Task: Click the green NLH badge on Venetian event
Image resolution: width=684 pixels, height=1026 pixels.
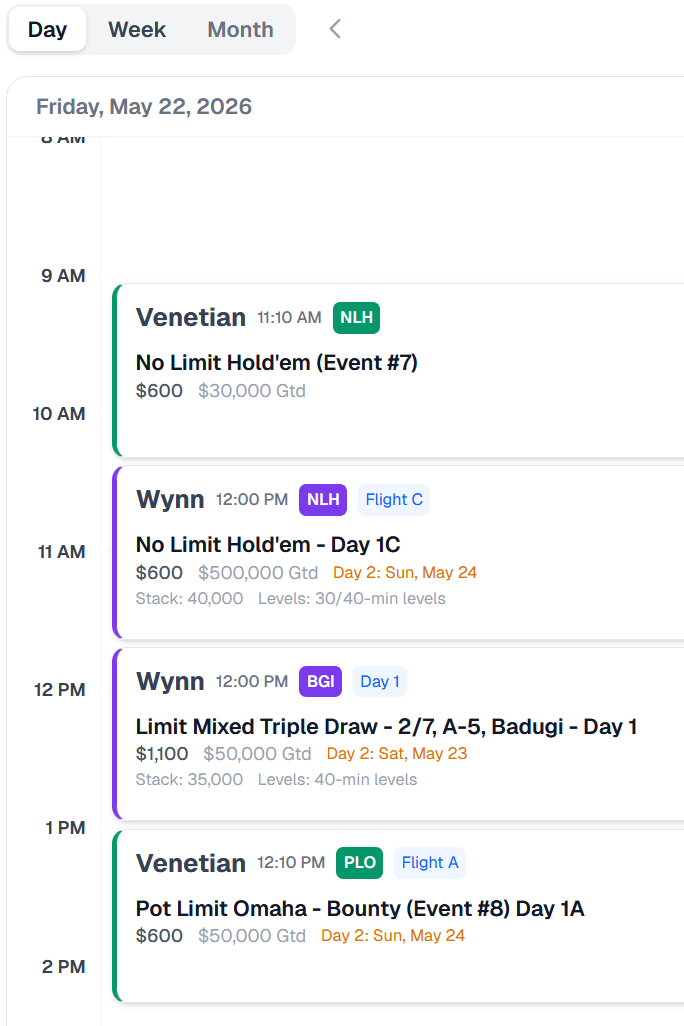Action: (356, 318)
